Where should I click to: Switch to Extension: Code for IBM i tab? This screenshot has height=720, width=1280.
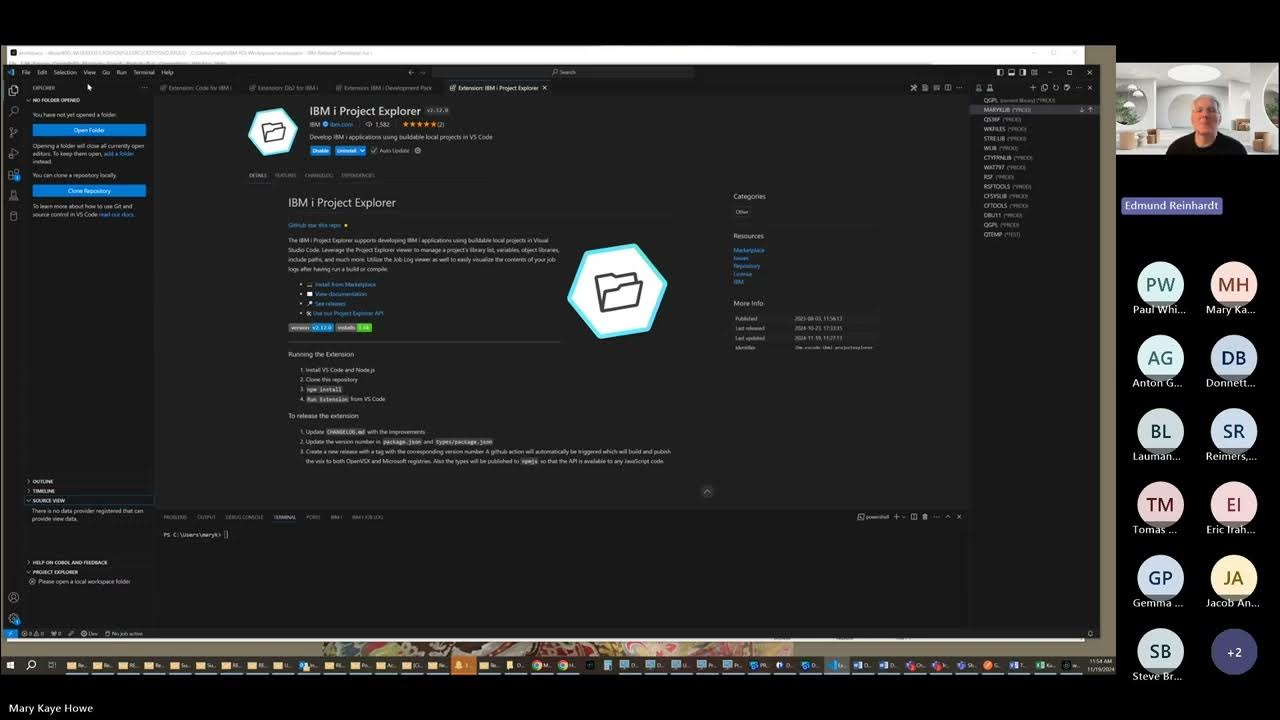click(x=196, y=88)
